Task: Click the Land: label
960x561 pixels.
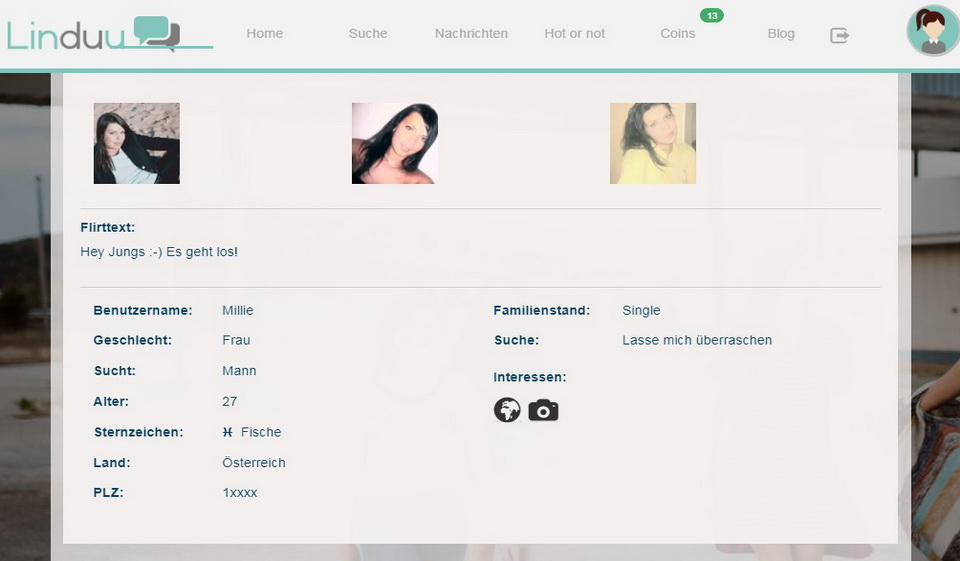Action: point(111,462)
